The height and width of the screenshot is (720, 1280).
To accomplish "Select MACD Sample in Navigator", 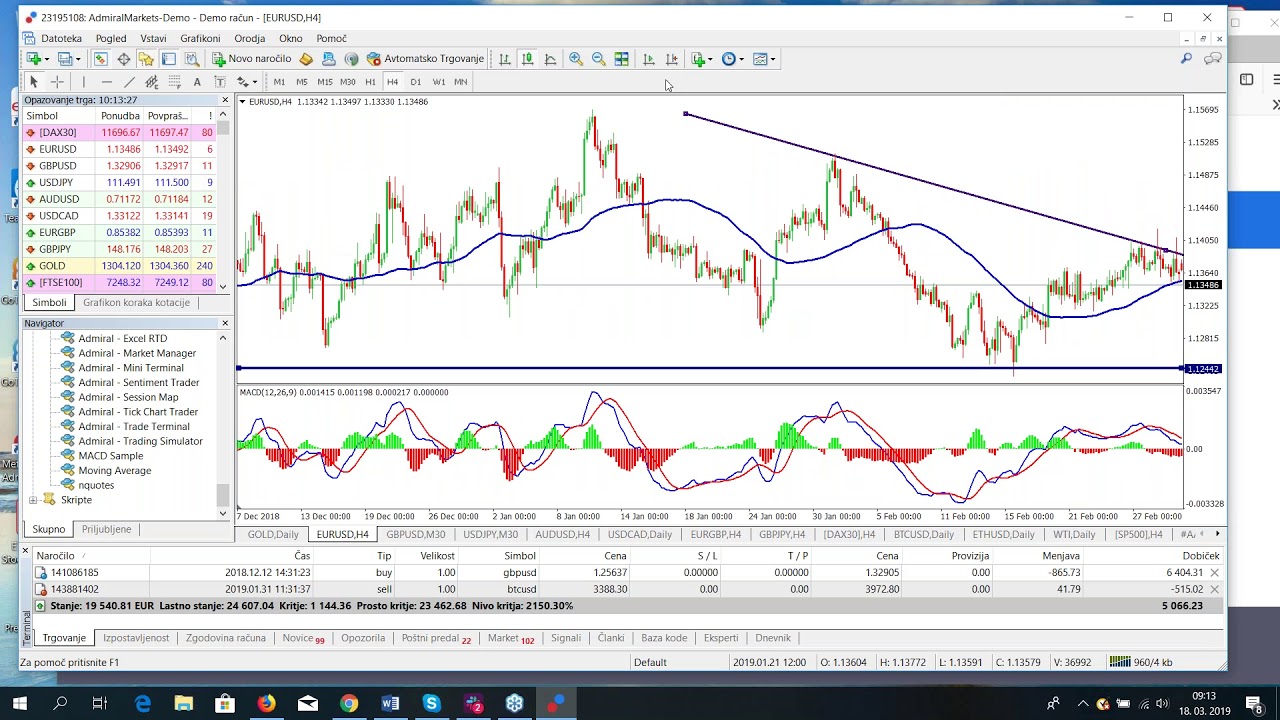I will point(111,456).
